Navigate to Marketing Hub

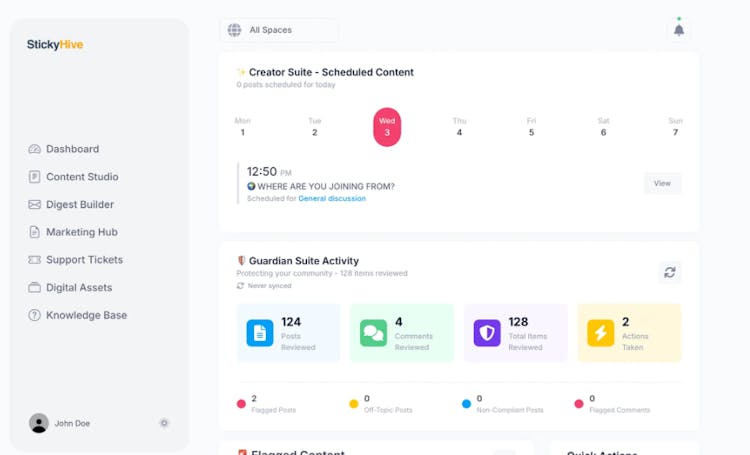point(82,232)
